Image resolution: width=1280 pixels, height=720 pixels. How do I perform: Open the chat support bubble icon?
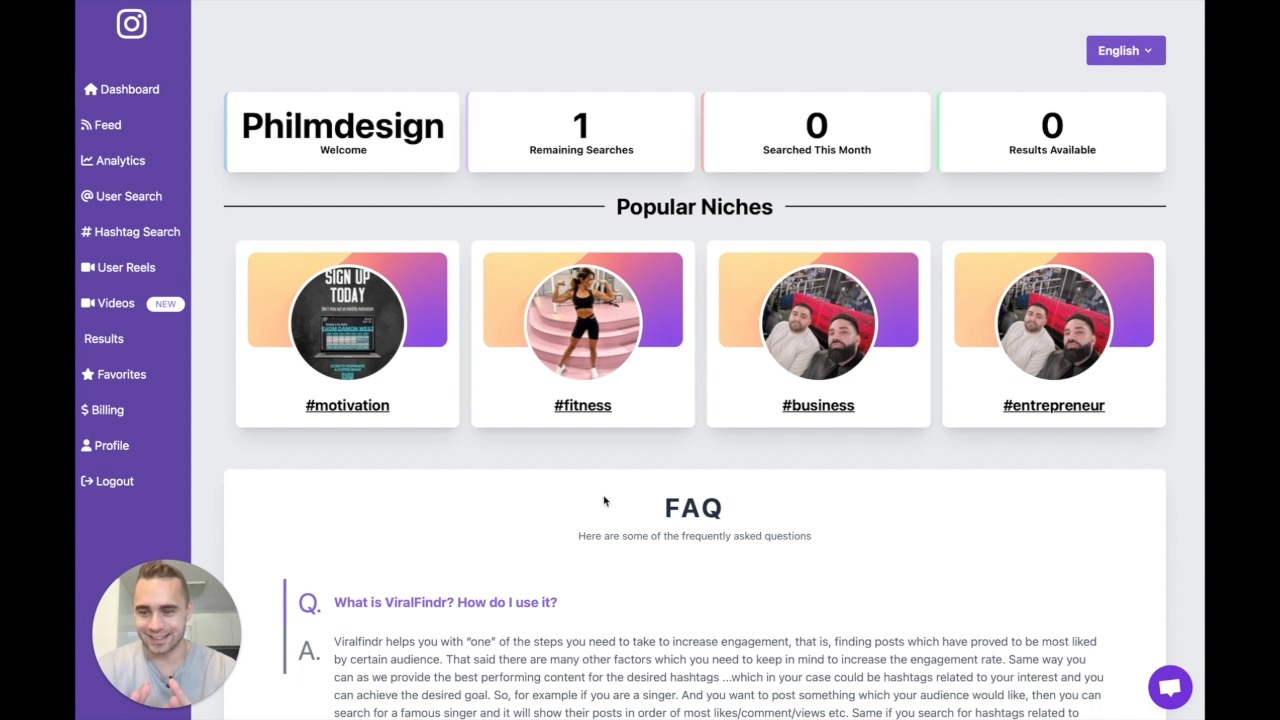pyautogui.click(x=1170, y=687)
